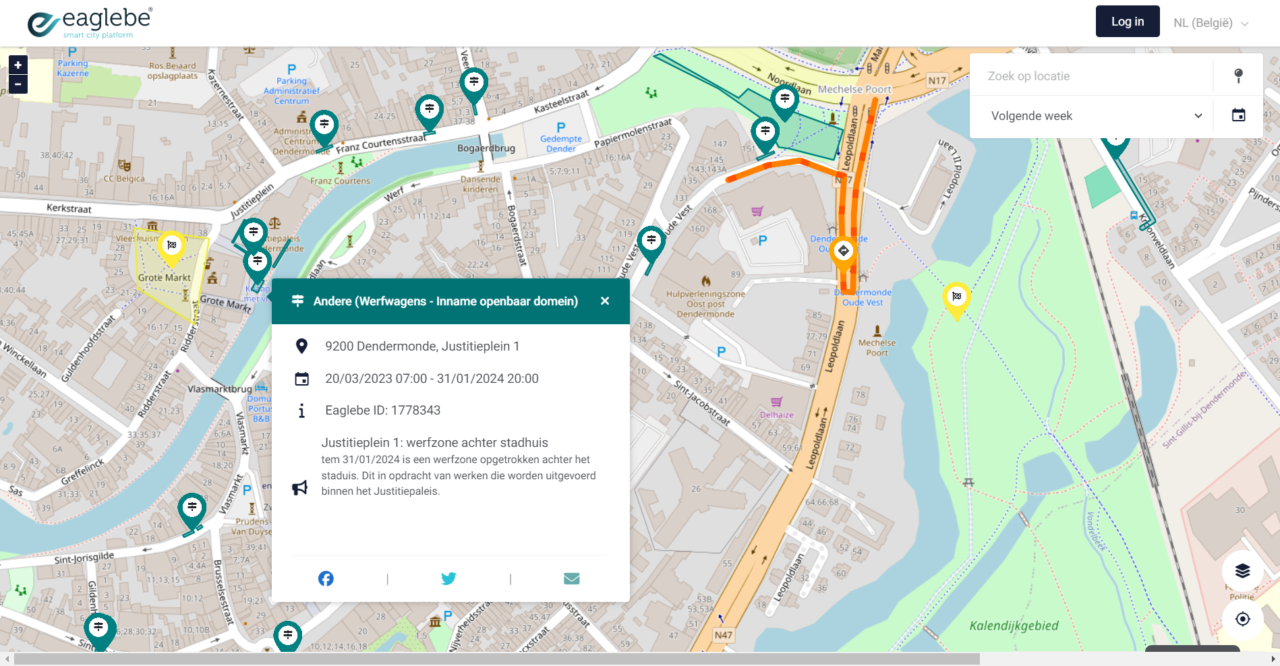Image resolution: width=1280 pixels, height=666 pixels.
Task: Select the yellow flag marker on Grote Markt
Action: pyautogui.click(x=172, y=246)
